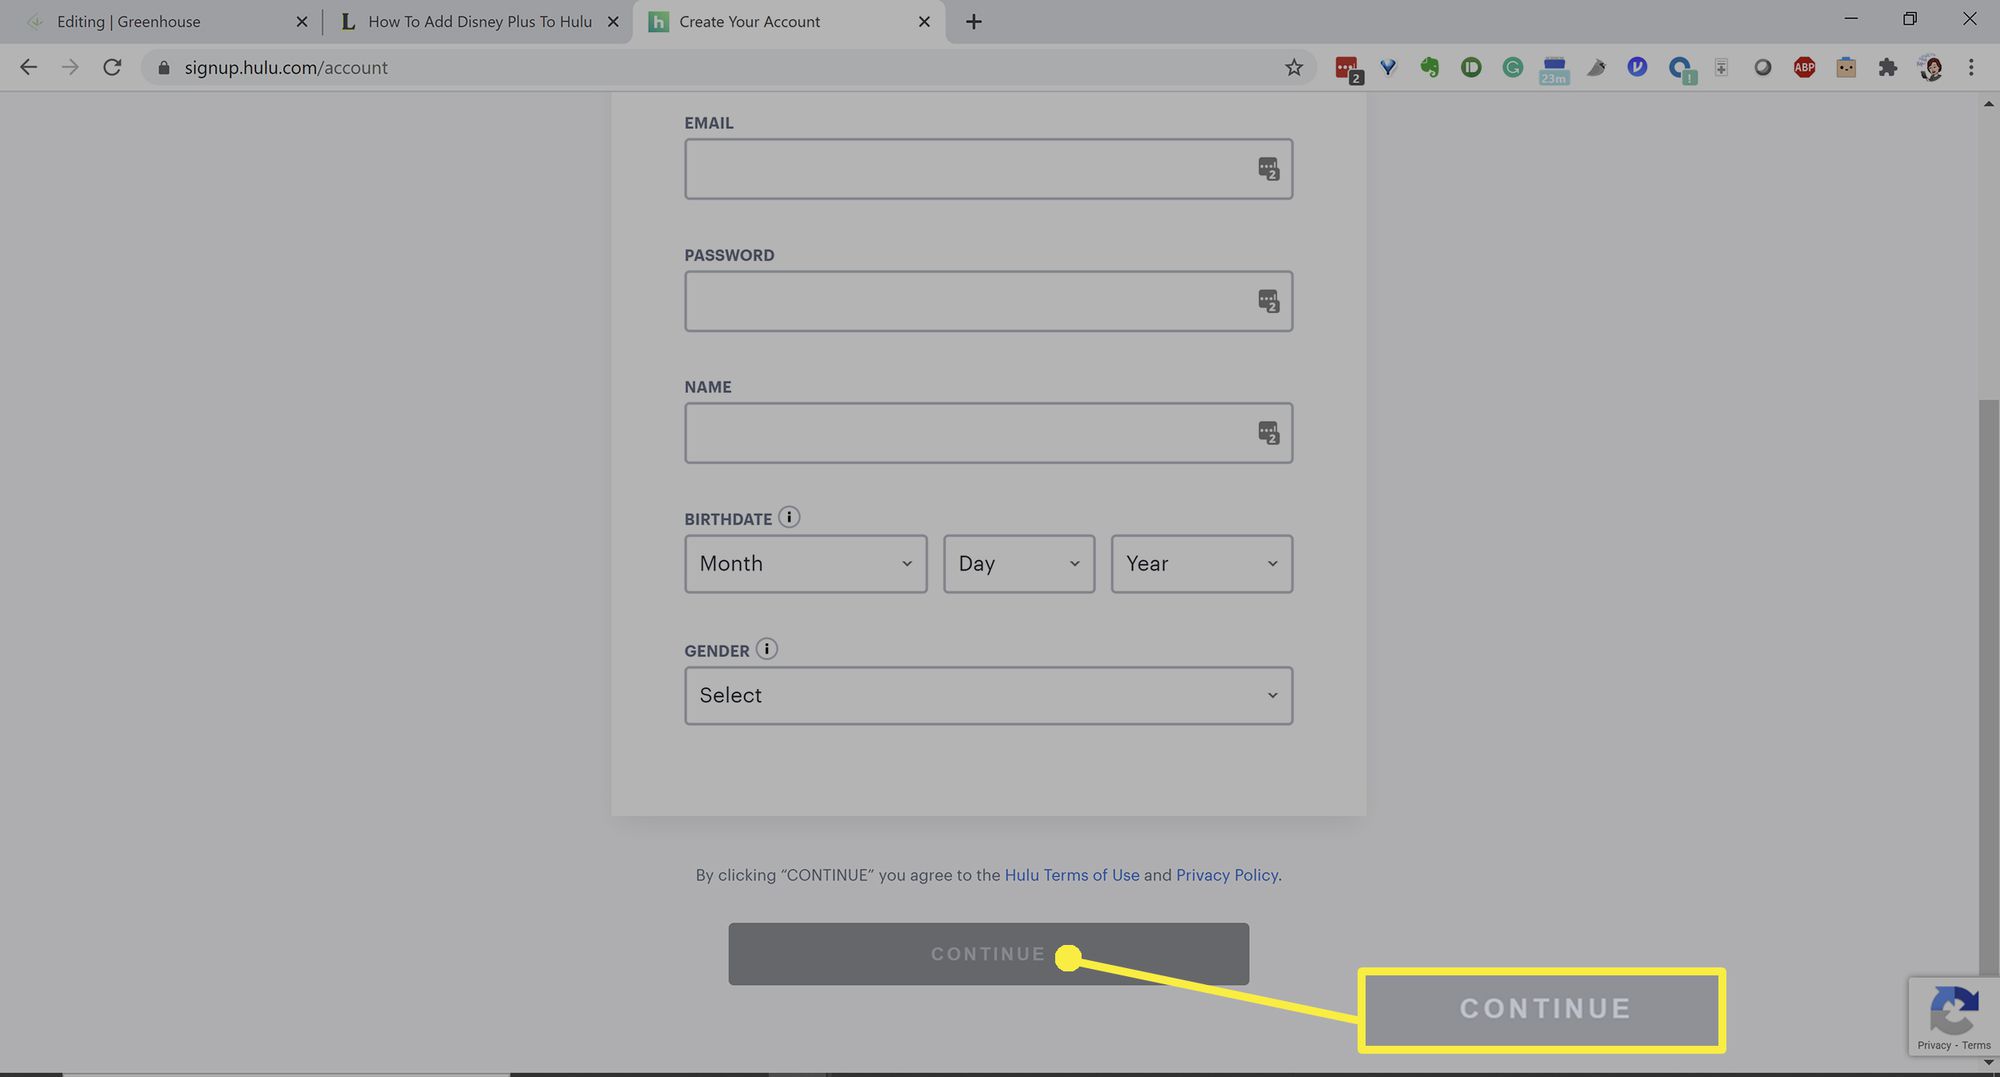The image size is (2000, 1077).
Task: Click the browser back arrow
Action: (29, 67)
